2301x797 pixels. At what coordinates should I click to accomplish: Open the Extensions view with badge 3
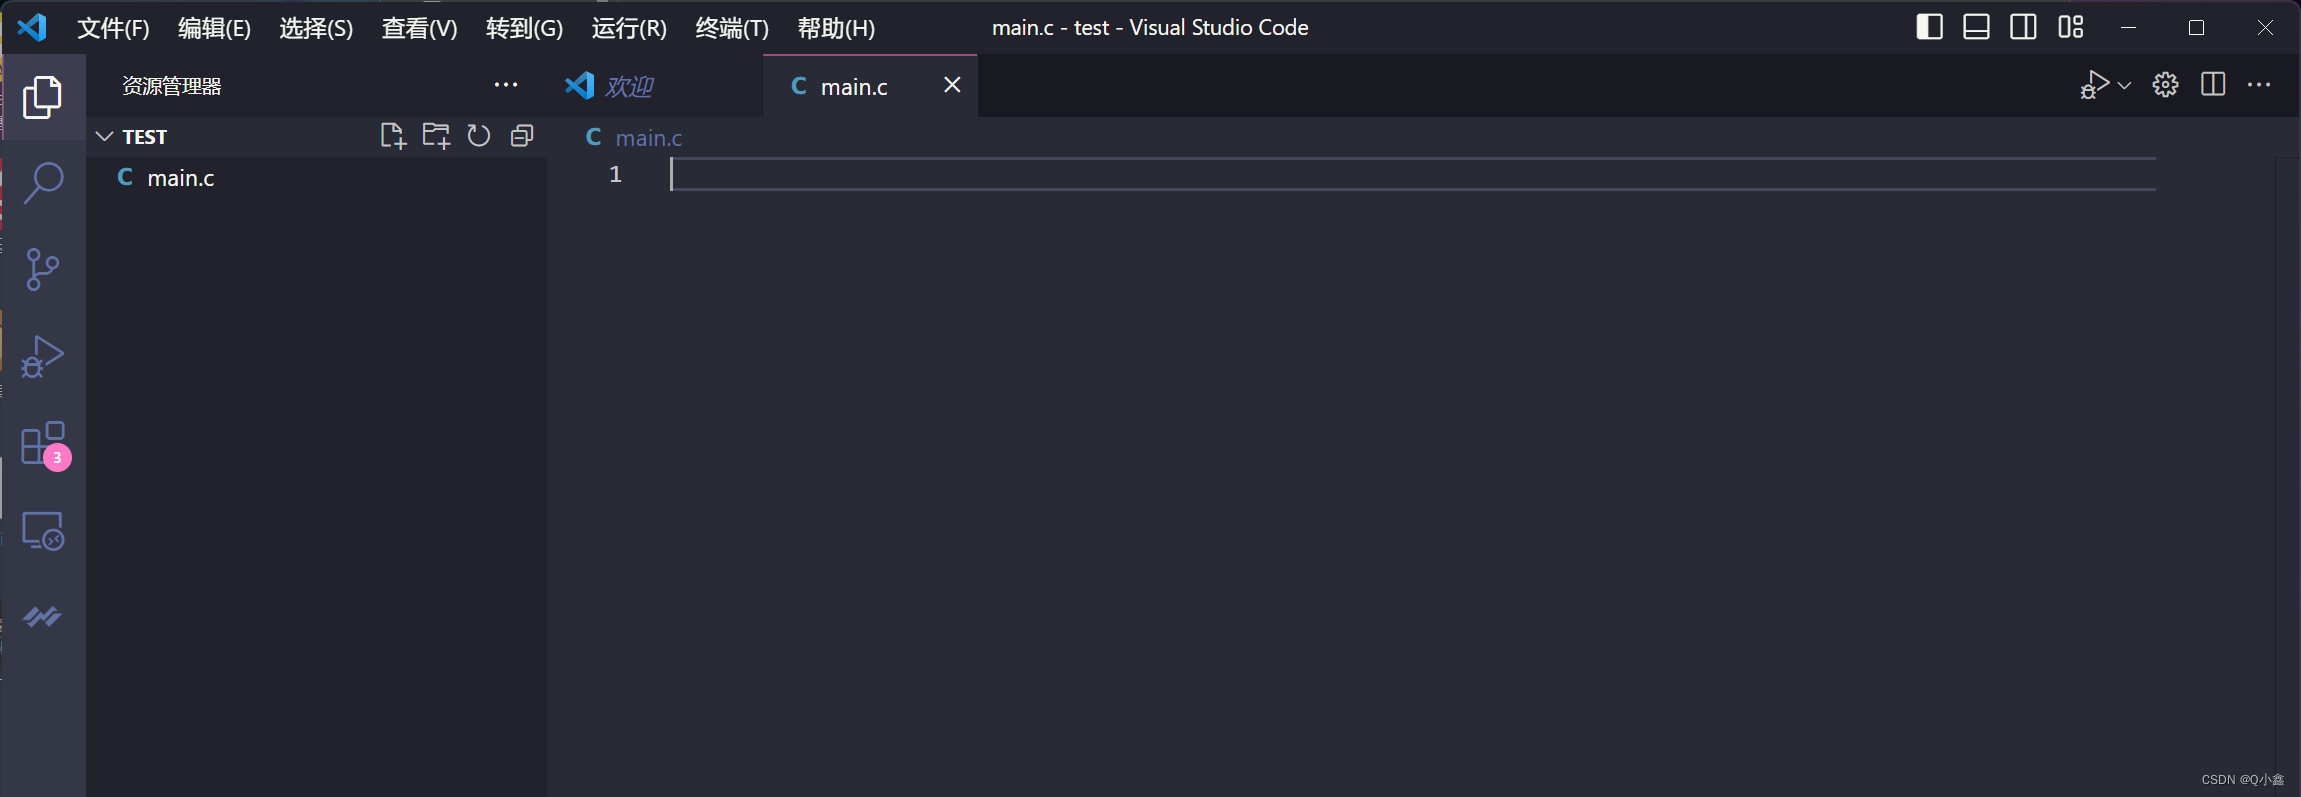coord(45,445)
